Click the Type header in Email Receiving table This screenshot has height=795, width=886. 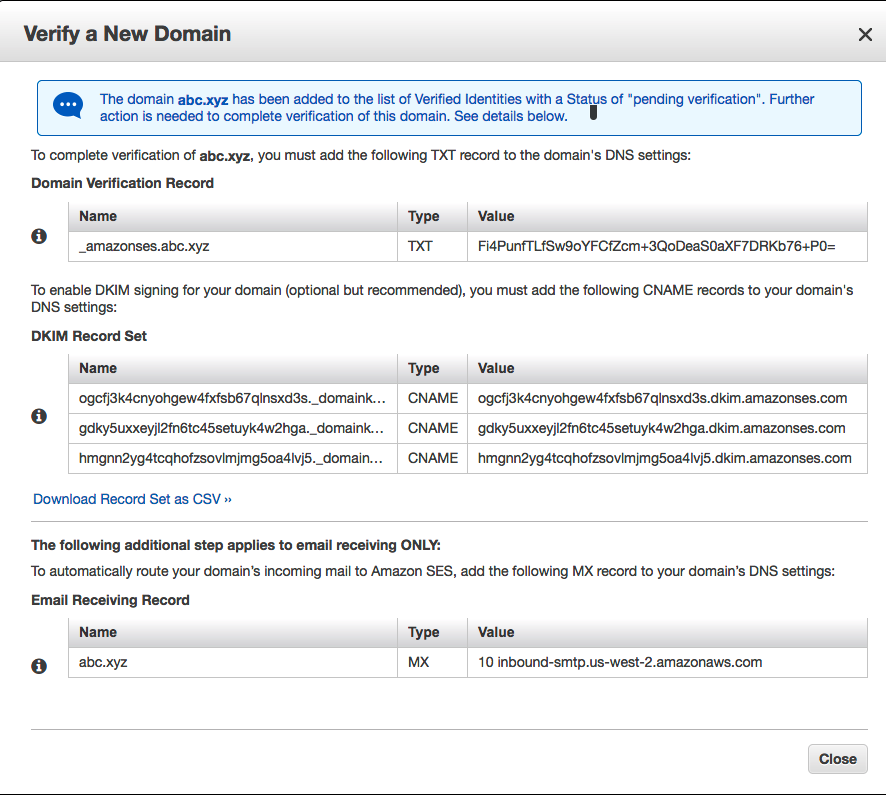tap(424, 632)
